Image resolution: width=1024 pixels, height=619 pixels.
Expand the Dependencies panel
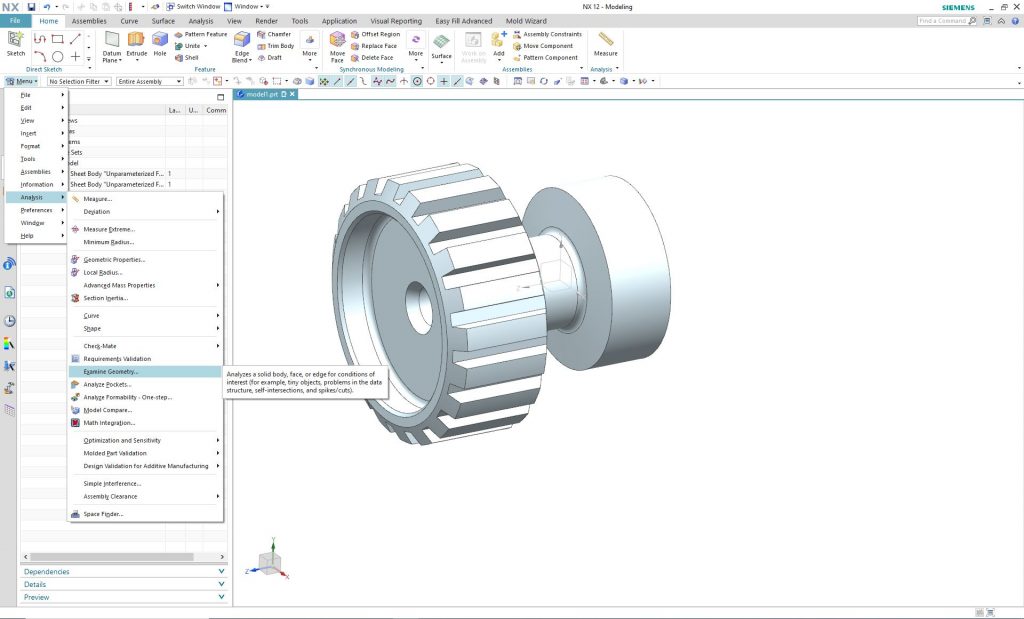[x=124, y=572]
